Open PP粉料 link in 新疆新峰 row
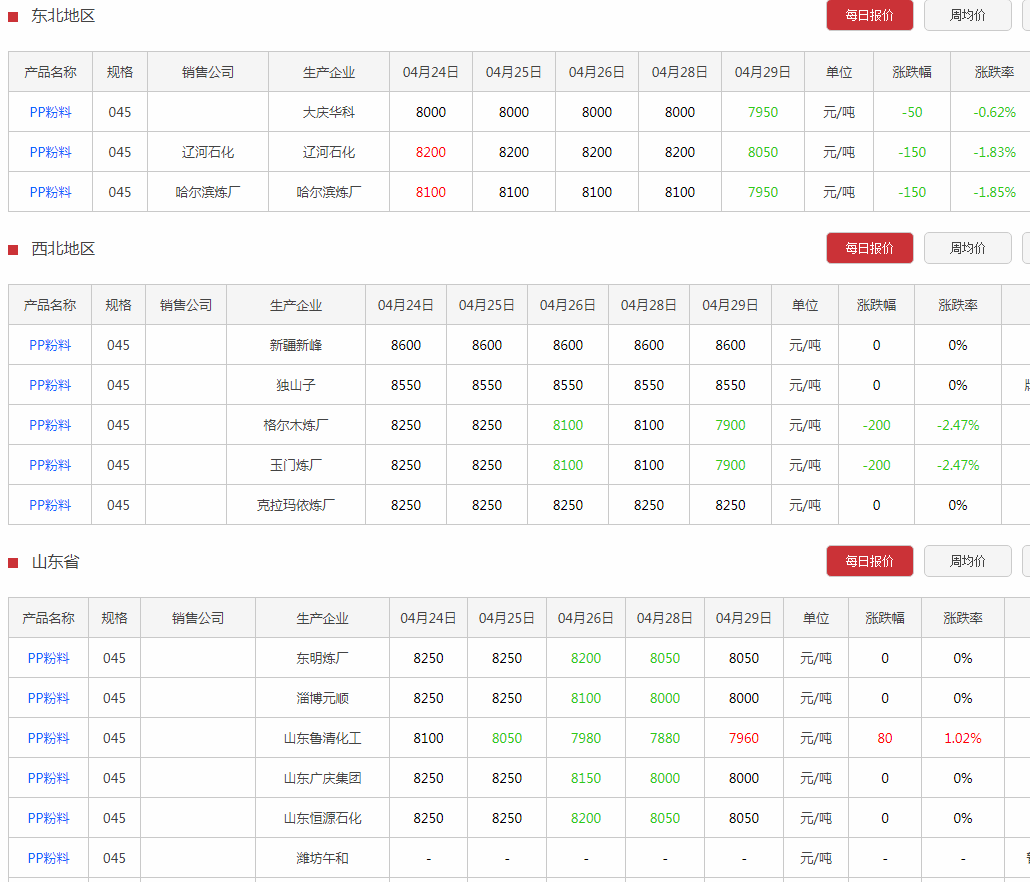The width and height of the screenshot is (1030, 882). pyautogui.click(x=50, y=345)
